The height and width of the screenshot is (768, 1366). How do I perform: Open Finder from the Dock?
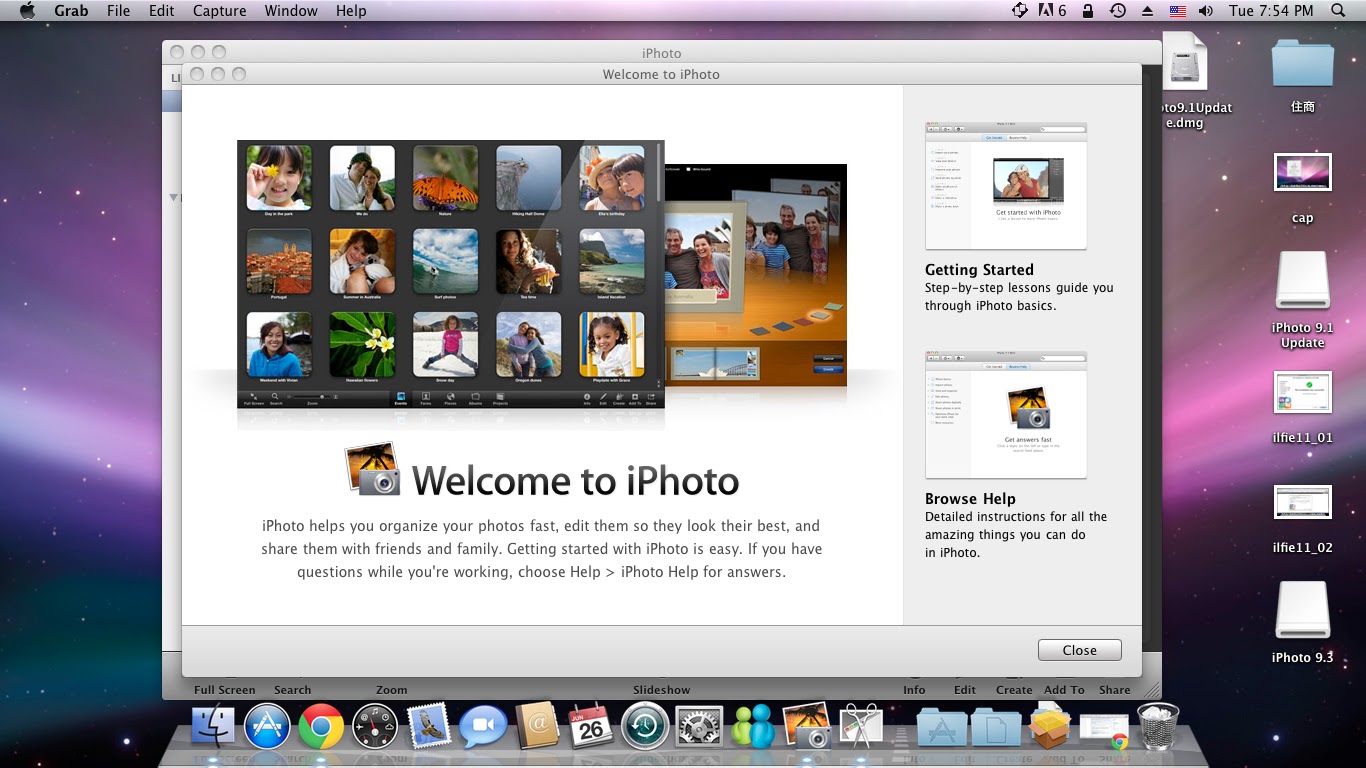[213, 726]
